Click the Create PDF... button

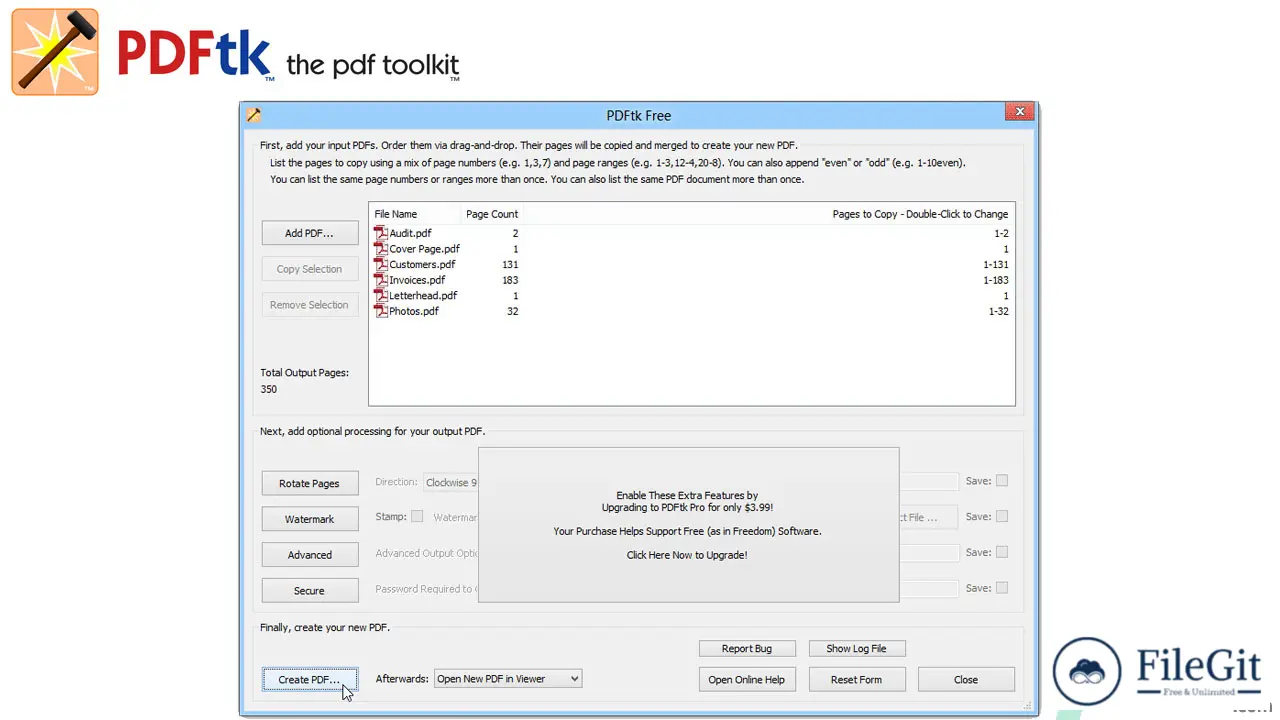pos(309,679)
